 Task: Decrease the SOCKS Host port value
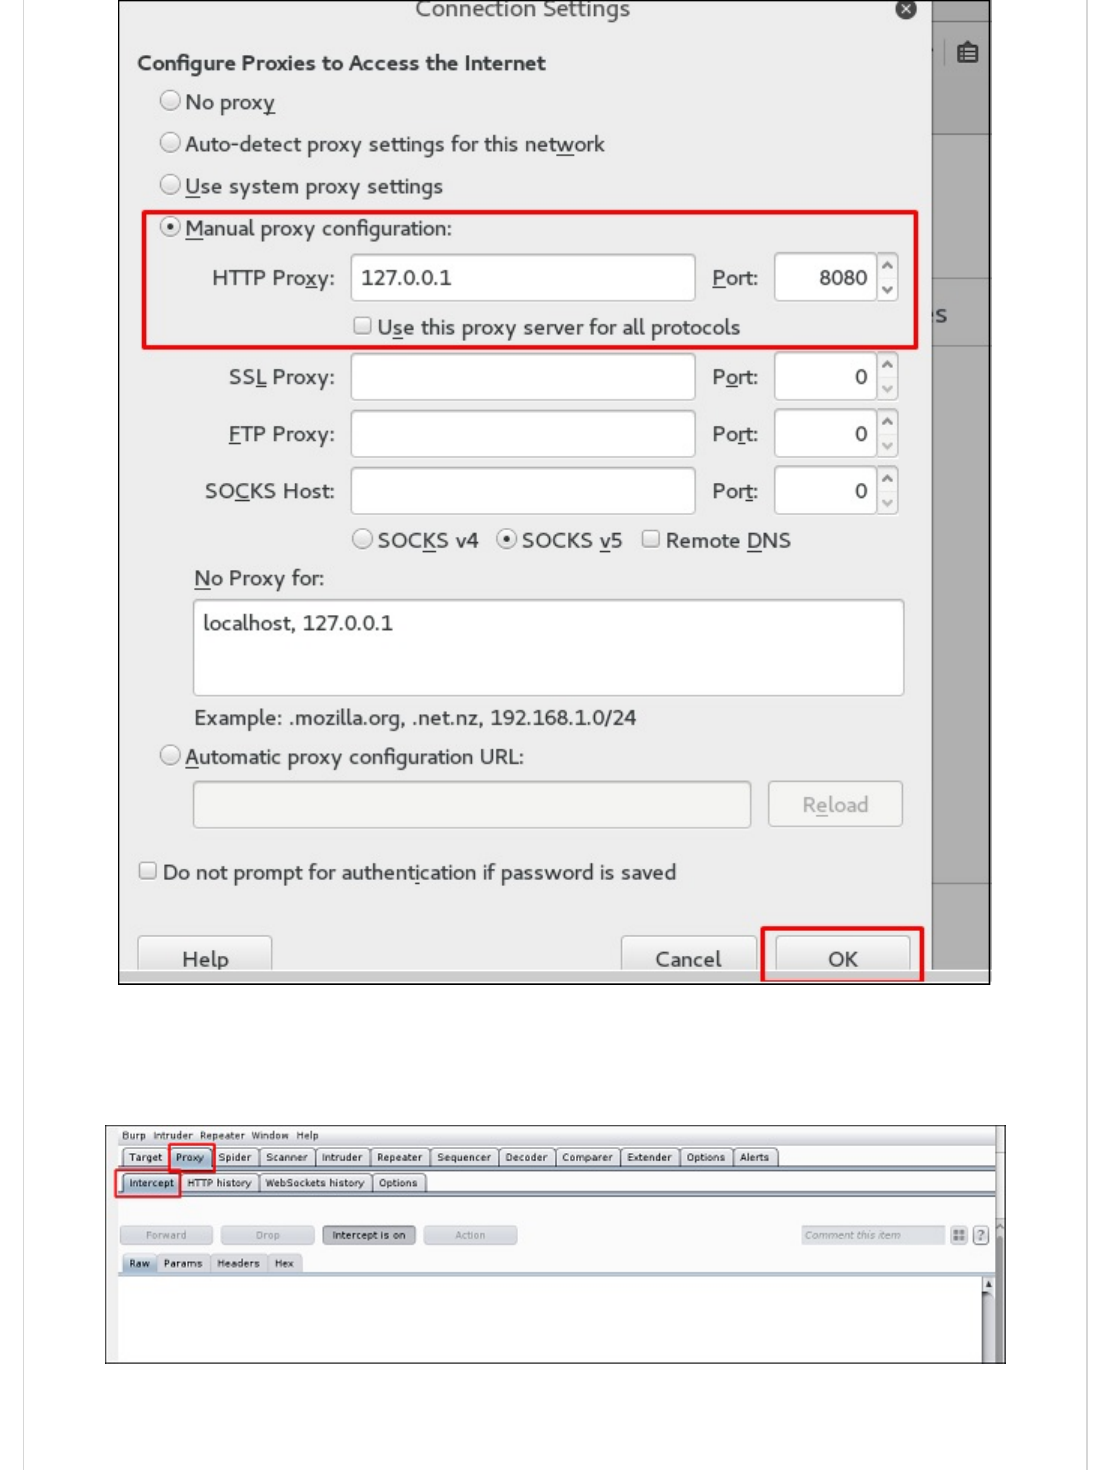pos(887,503)
